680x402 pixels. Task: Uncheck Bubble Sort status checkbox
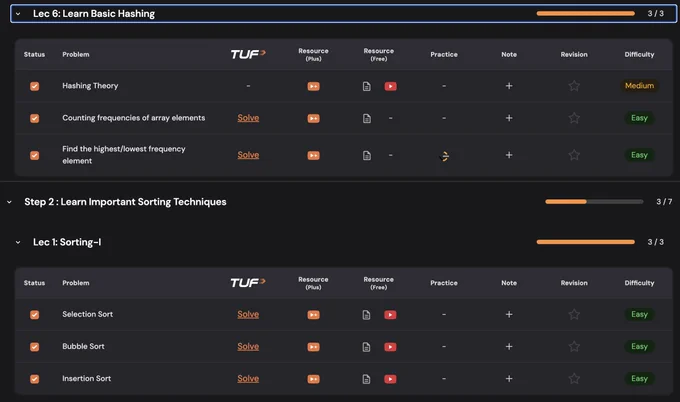coord(35,347)
